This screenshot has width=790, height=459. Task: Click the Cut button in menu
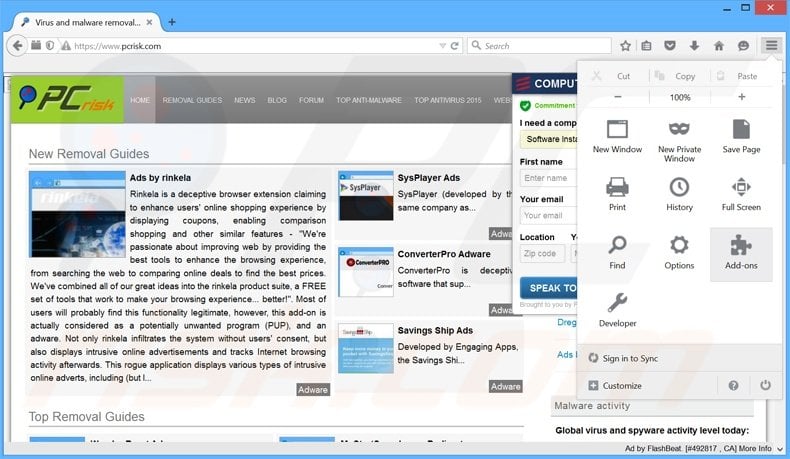coord(618,76)
